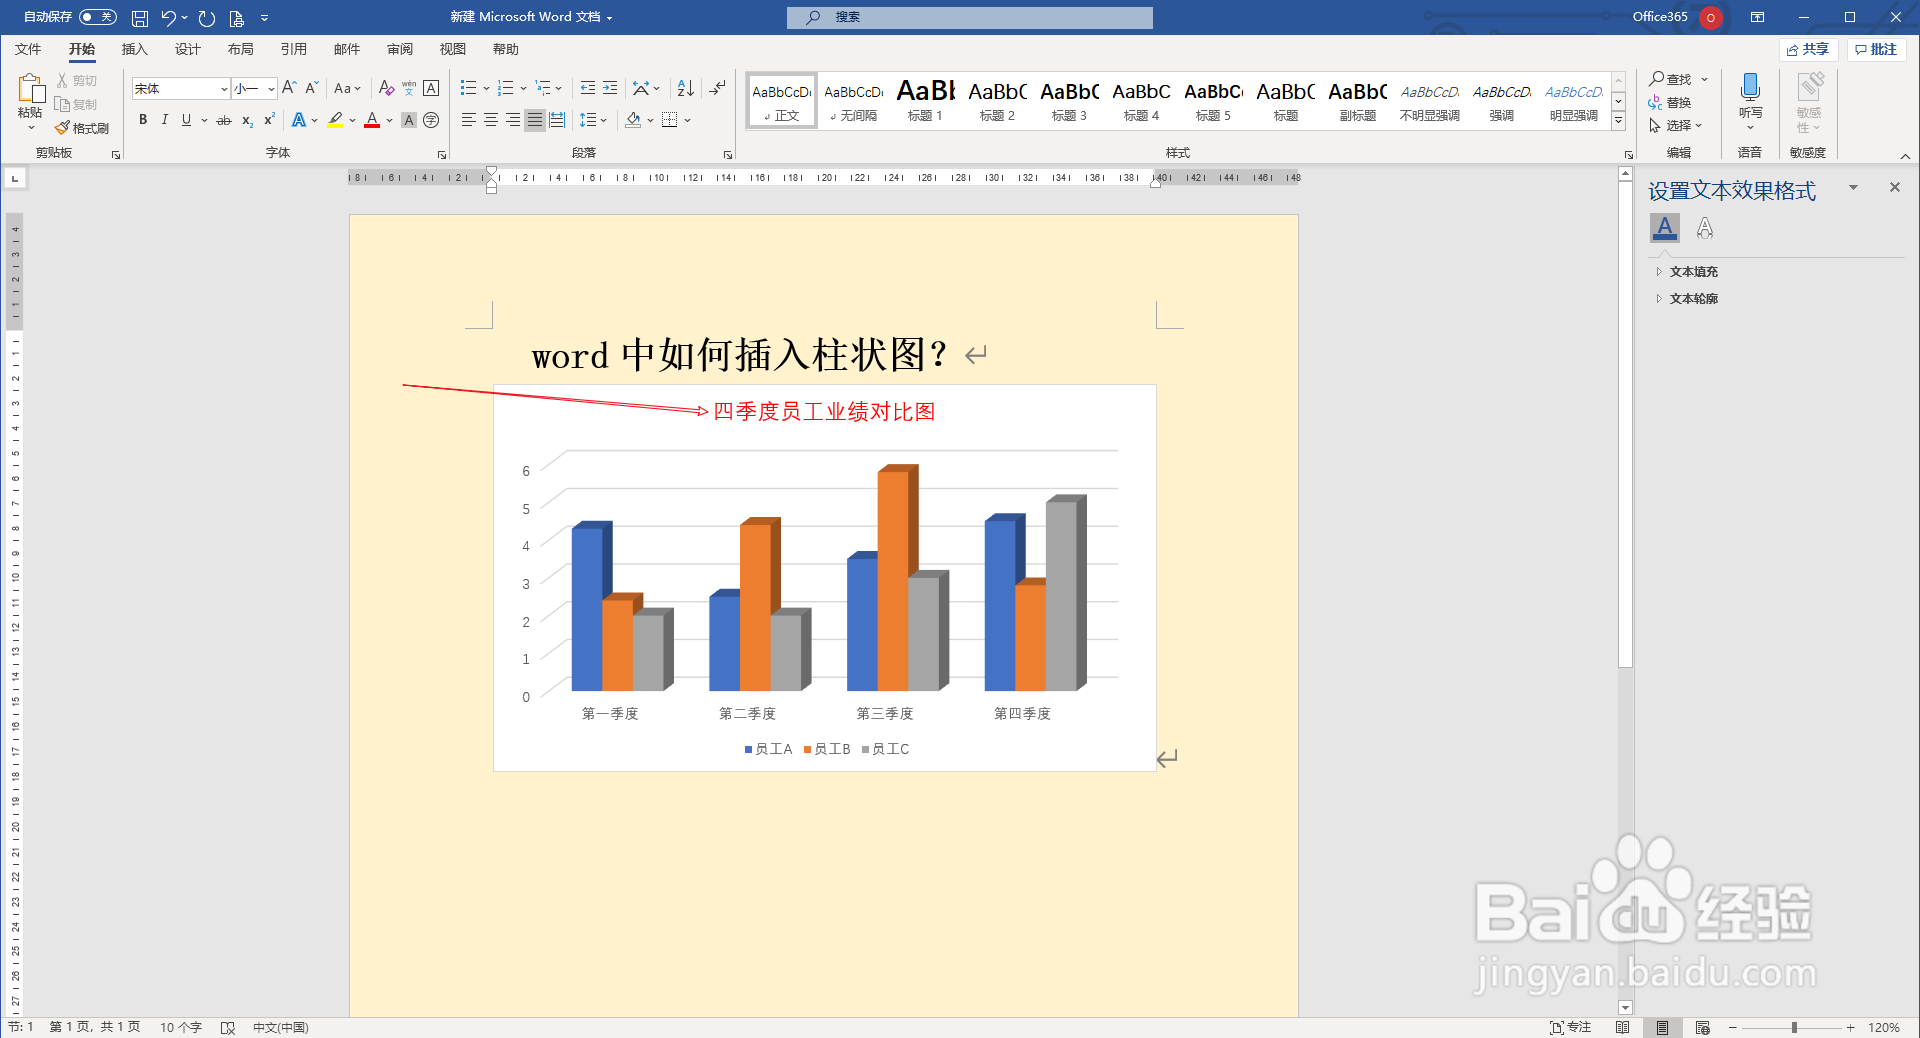This screenshot has width=1920, height=1038.
Task: Toggle Justify alignment button
Action: point(535,120)
